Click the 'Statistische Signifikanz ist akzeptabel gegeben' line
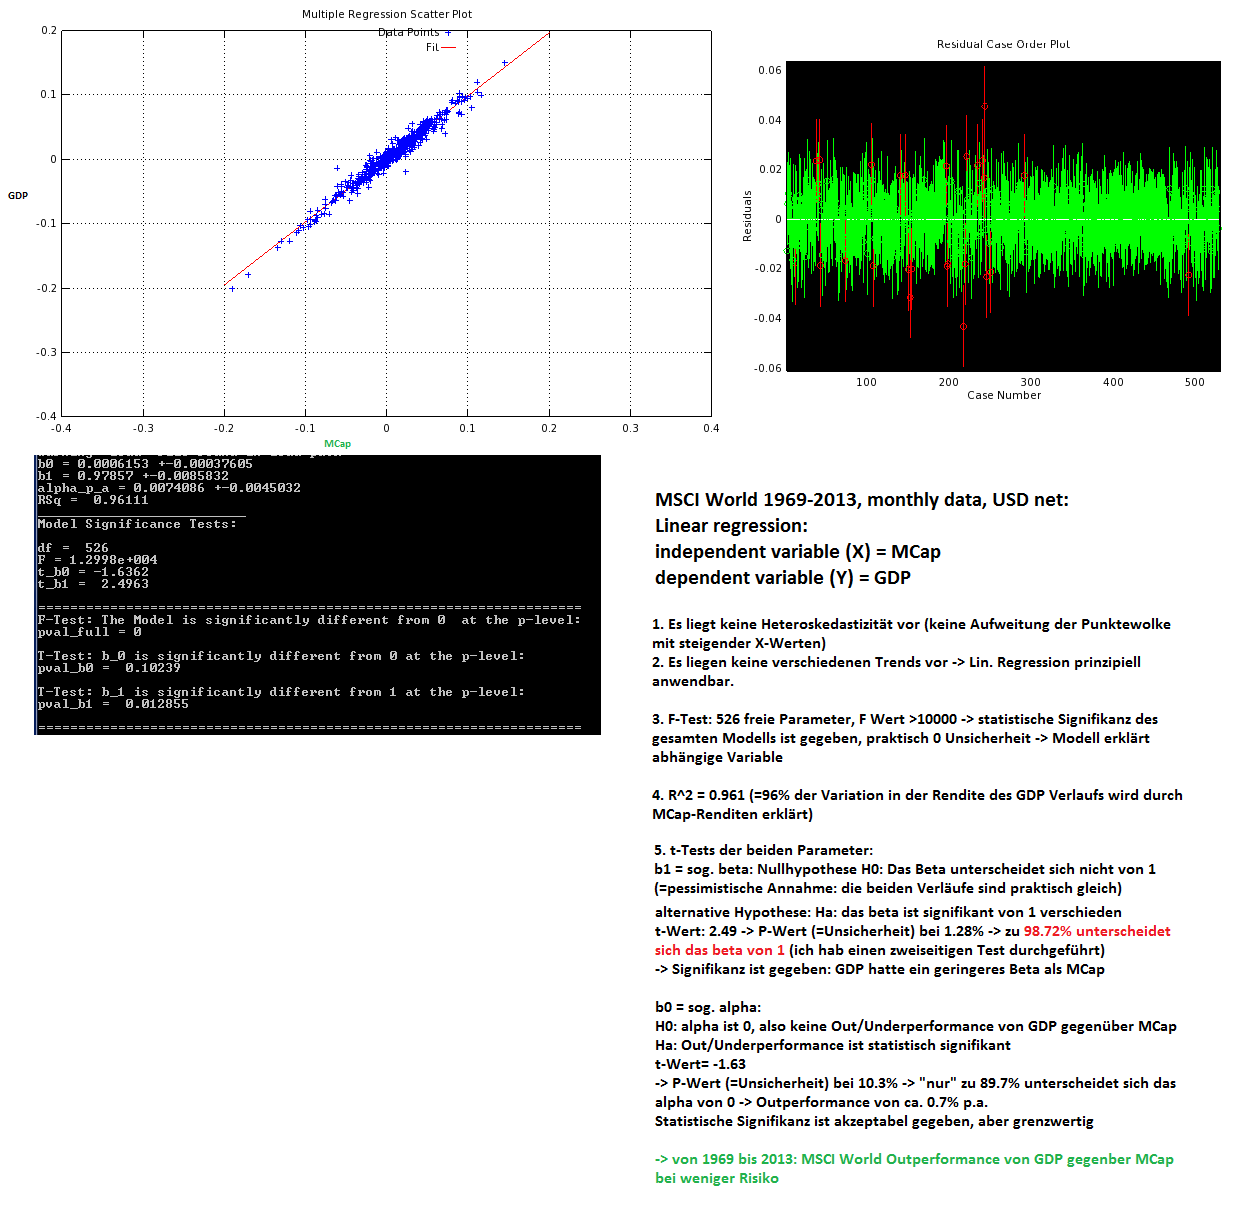Image resolution: width=1248 pixels, height=1205 pixels. tap(874, 1121)
